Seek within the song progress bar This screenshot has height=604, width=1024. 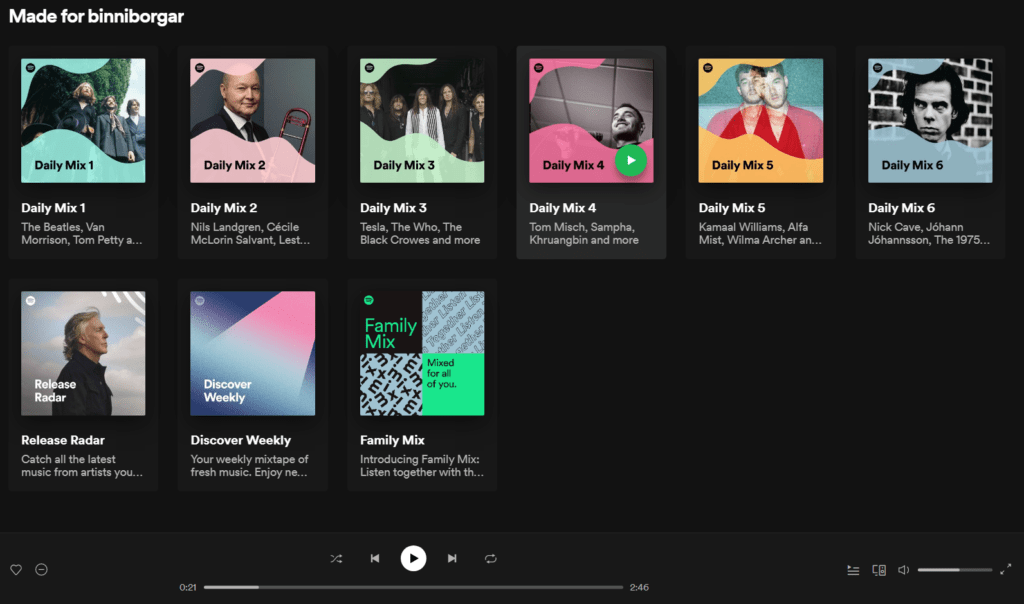coord(413,587)
